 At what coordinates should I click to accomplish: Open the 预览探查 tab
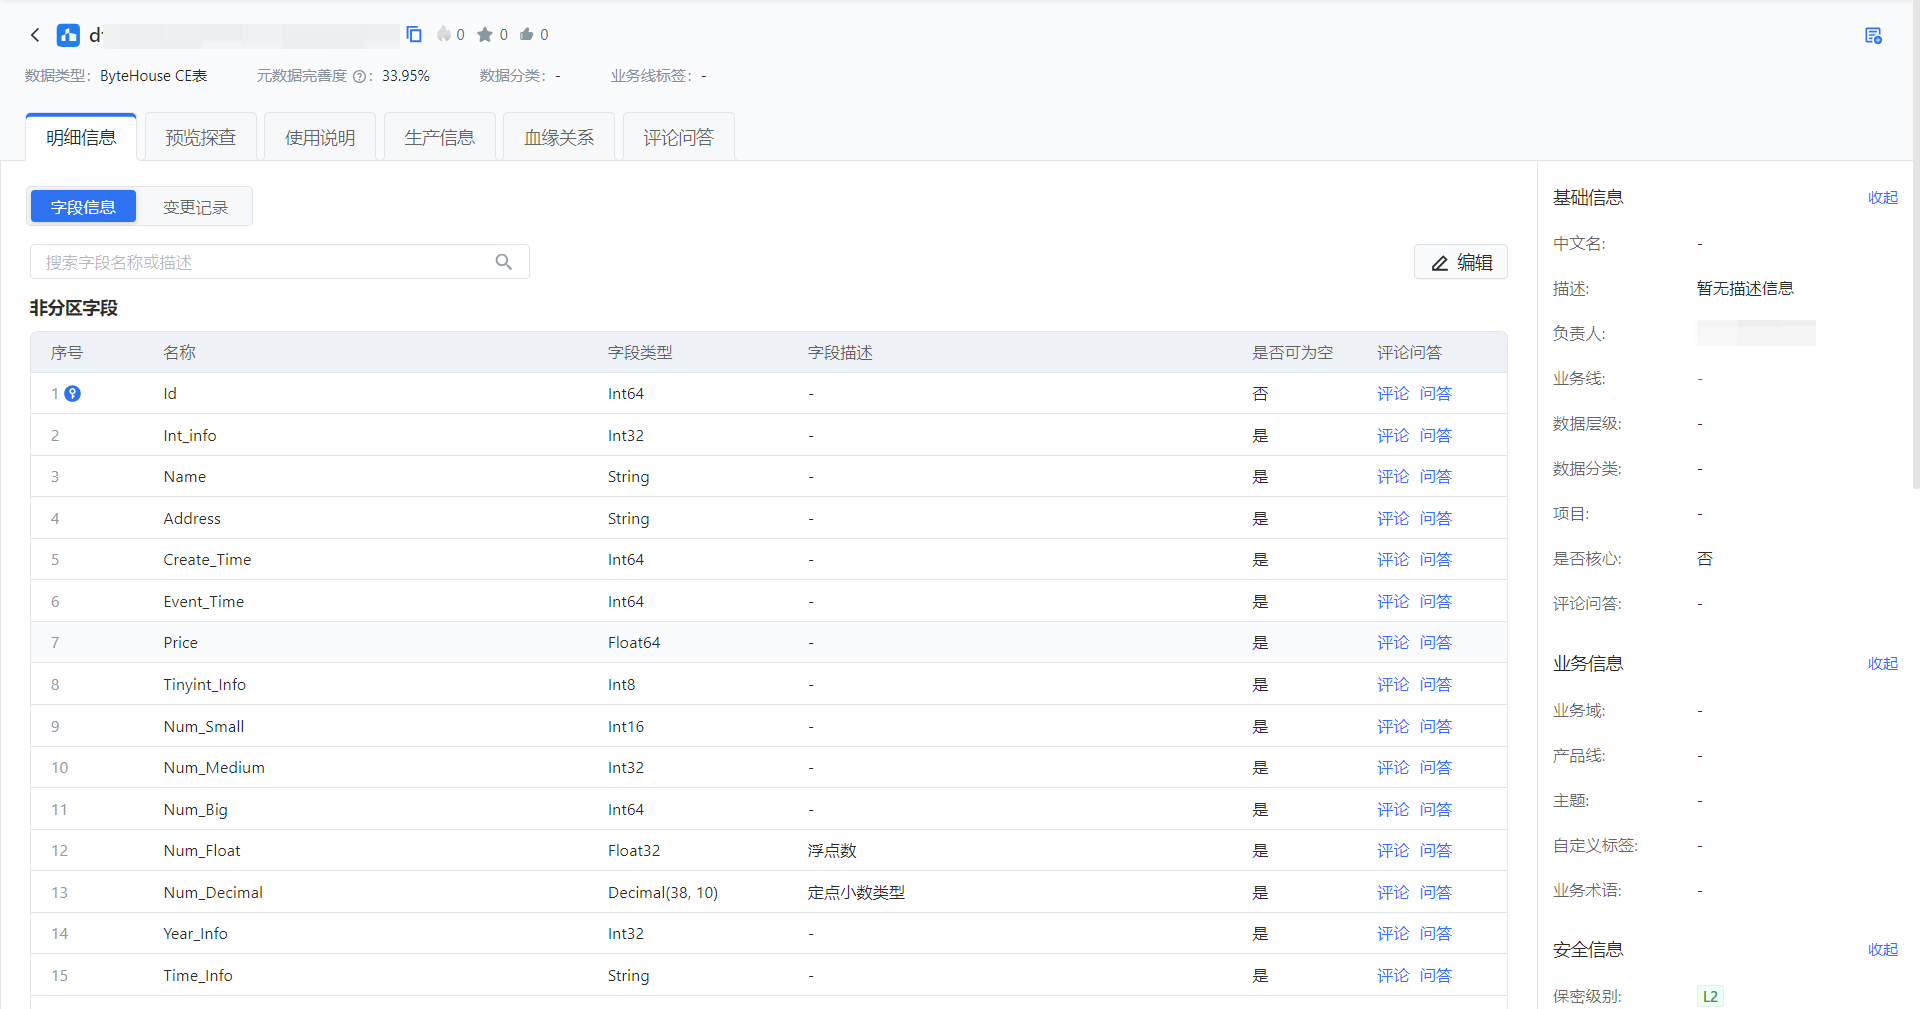[201, 137]
